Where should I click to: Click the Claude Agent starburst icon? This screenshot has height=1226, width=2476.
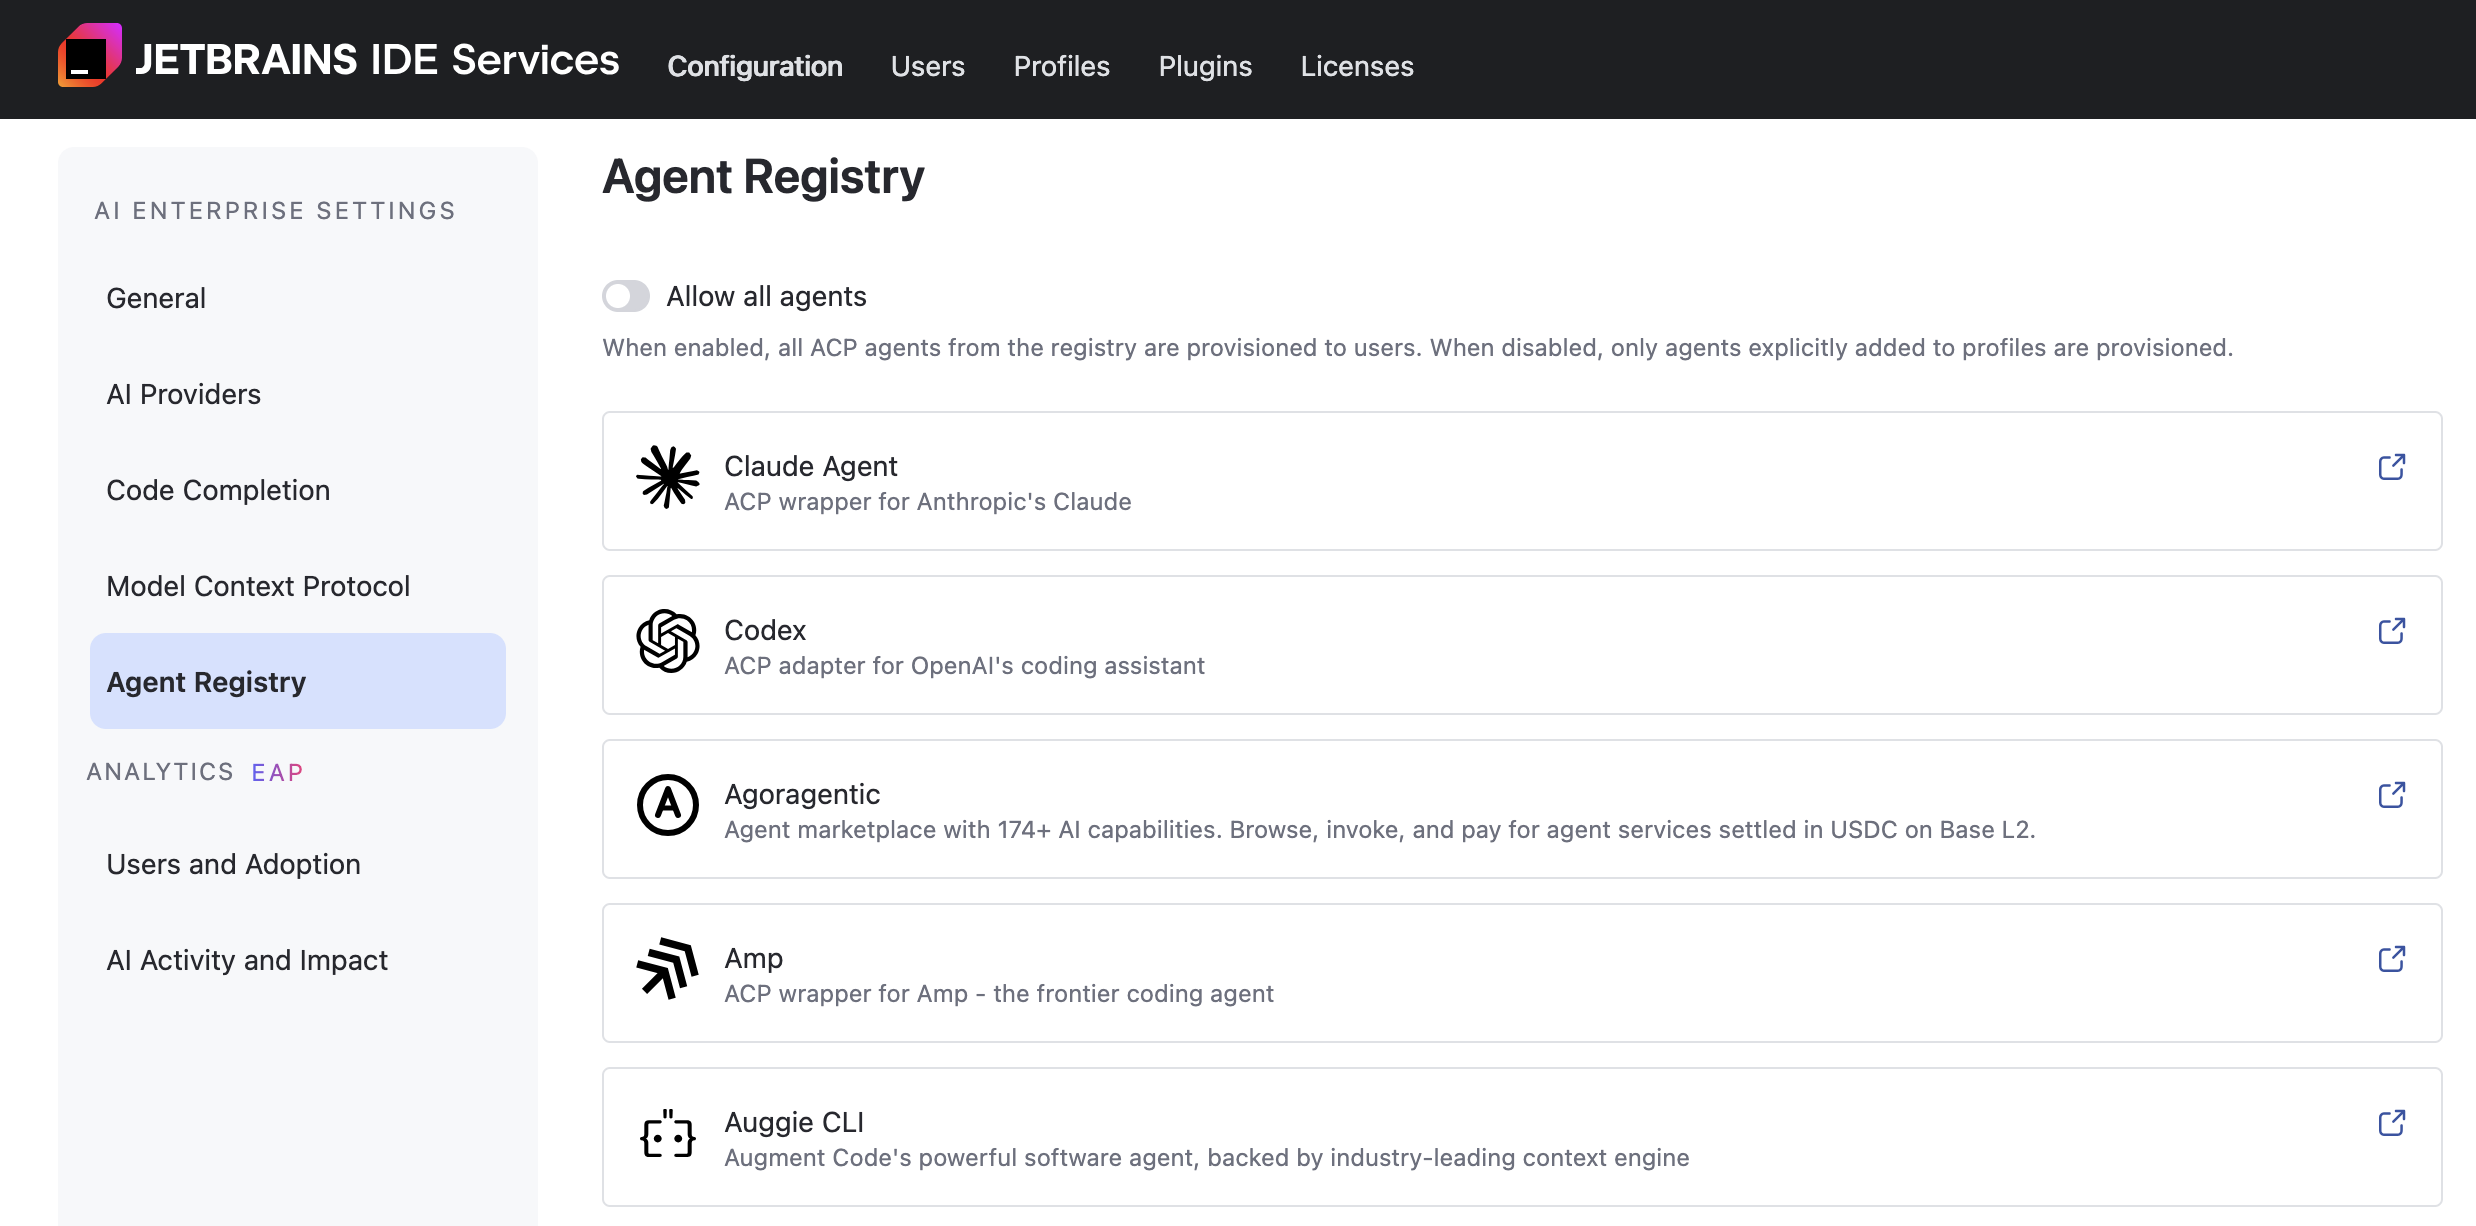[x=668, y=477]
